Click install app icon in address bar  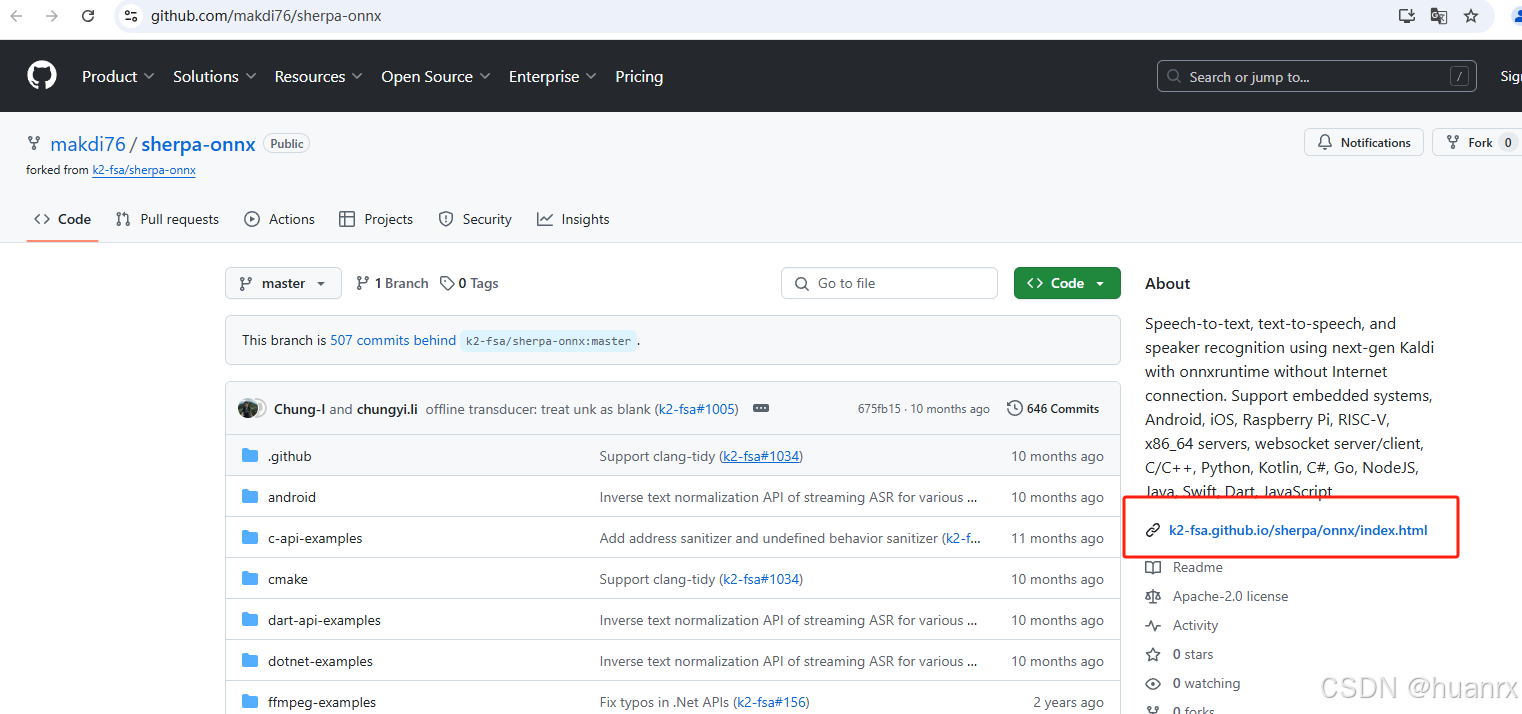coord(1407,16)
